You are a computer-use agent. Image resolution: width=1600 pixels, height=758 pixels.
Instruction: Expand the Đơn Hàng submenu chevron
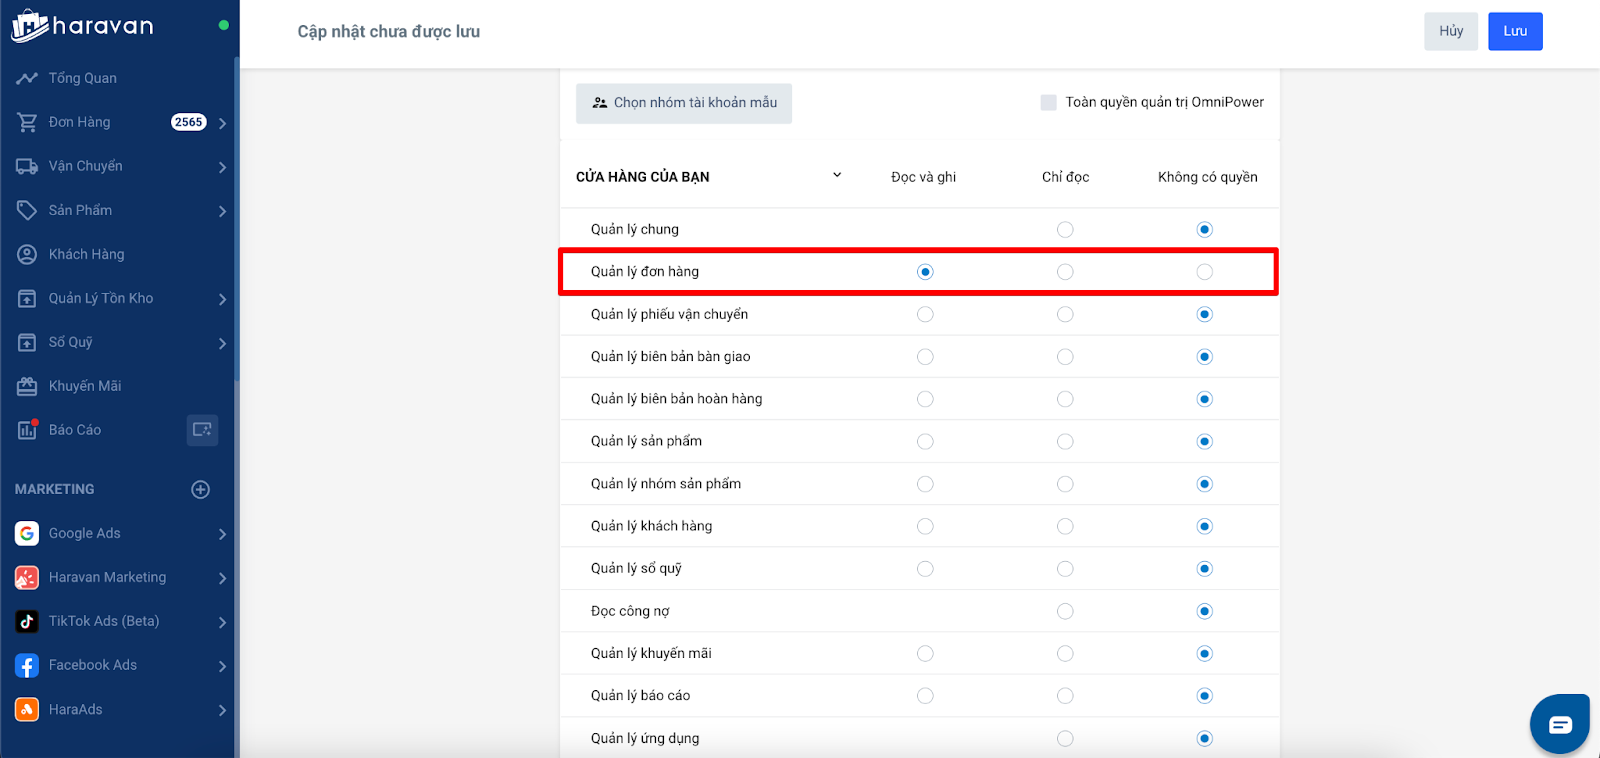pyautogui.click(x=222, y=123)
